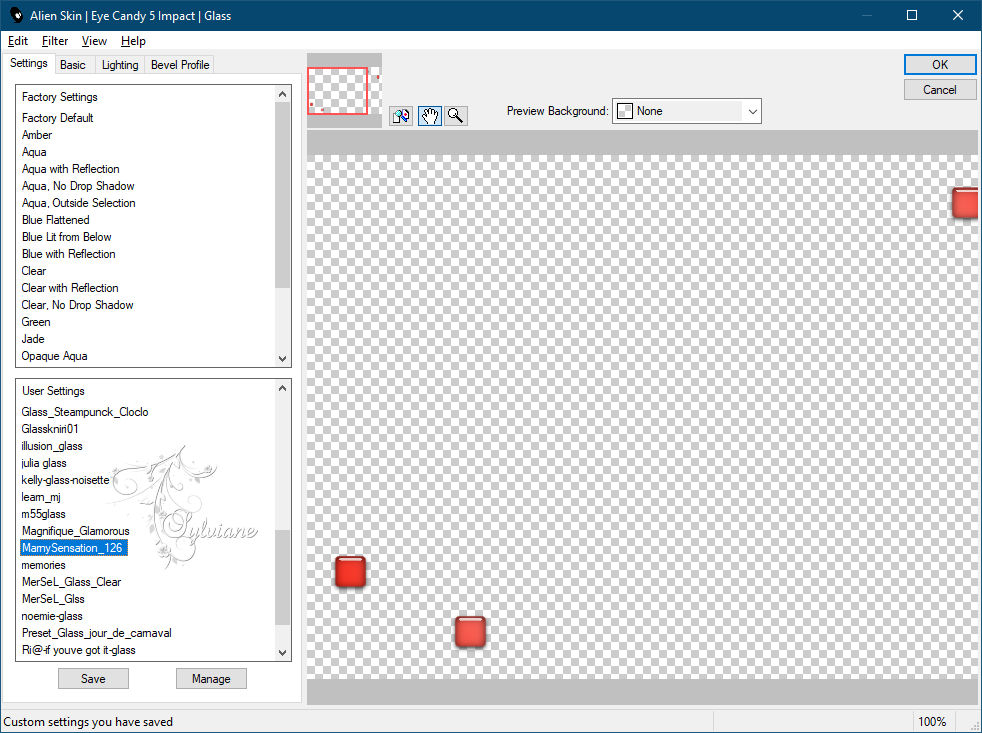Select the Clear preset
Image resolution: width=982 pixels, height=733 pixels.
tap(34, 271)
